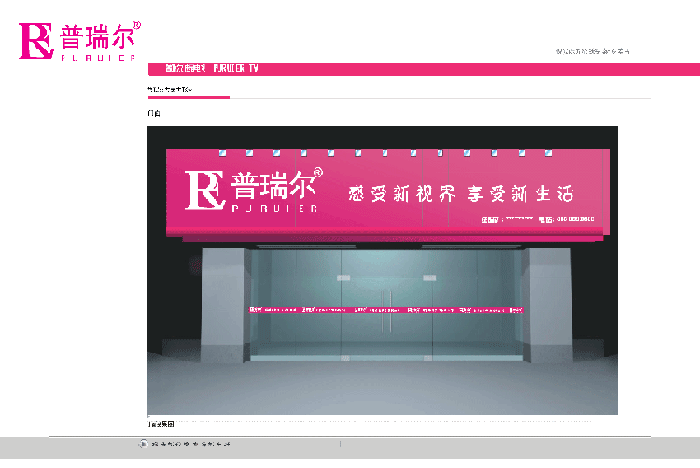The width and height of the screenshot is (700, 468).
Task: Click the phone number line on the signboard
Action: (538, 219)
